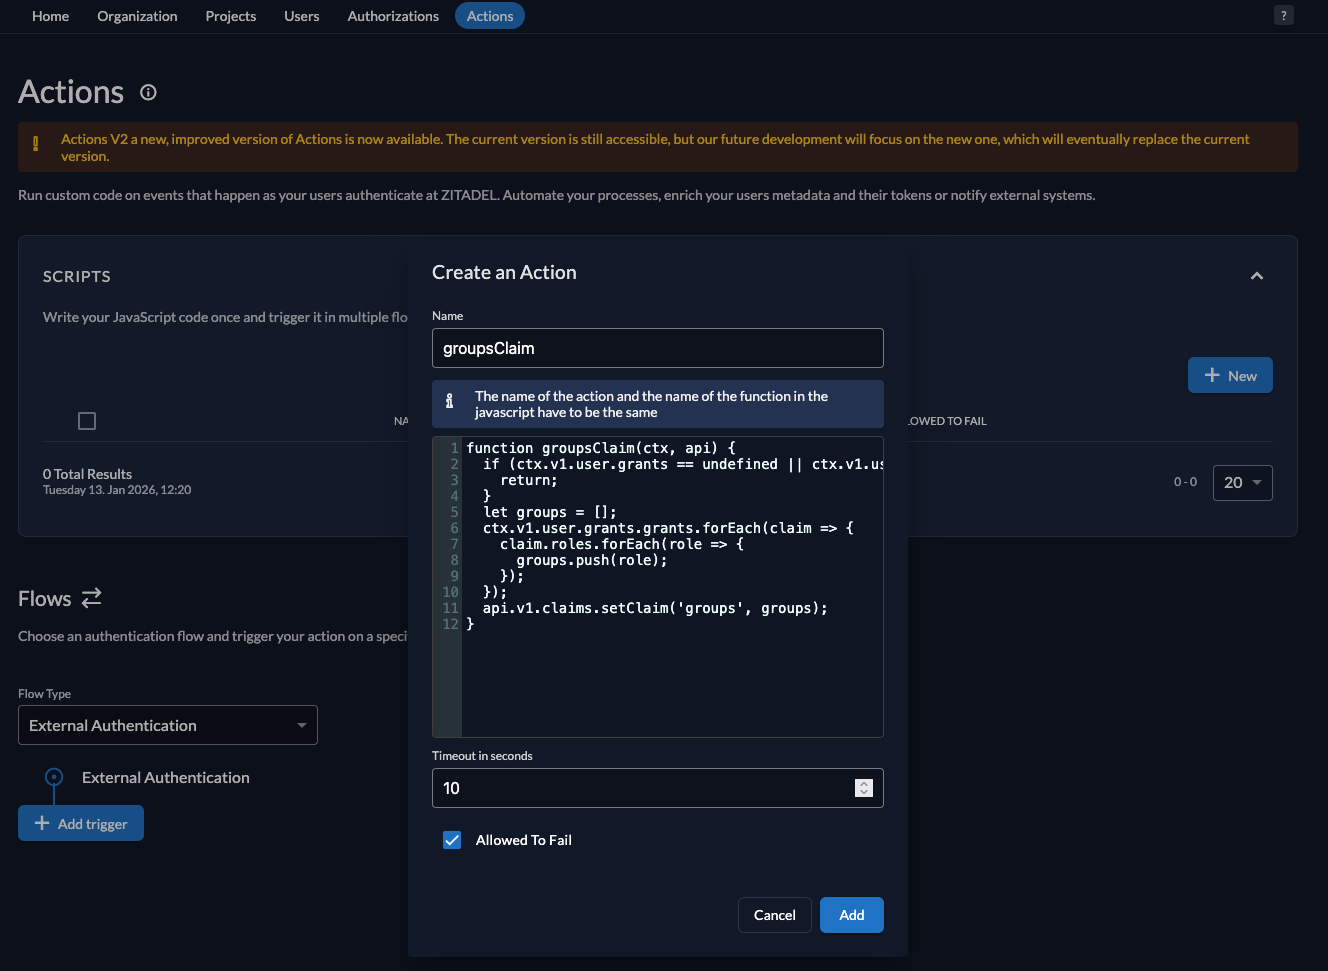Open the Authorizations menu item
The height and width of the screenshot is (971, 1328).
pos(393,16)
